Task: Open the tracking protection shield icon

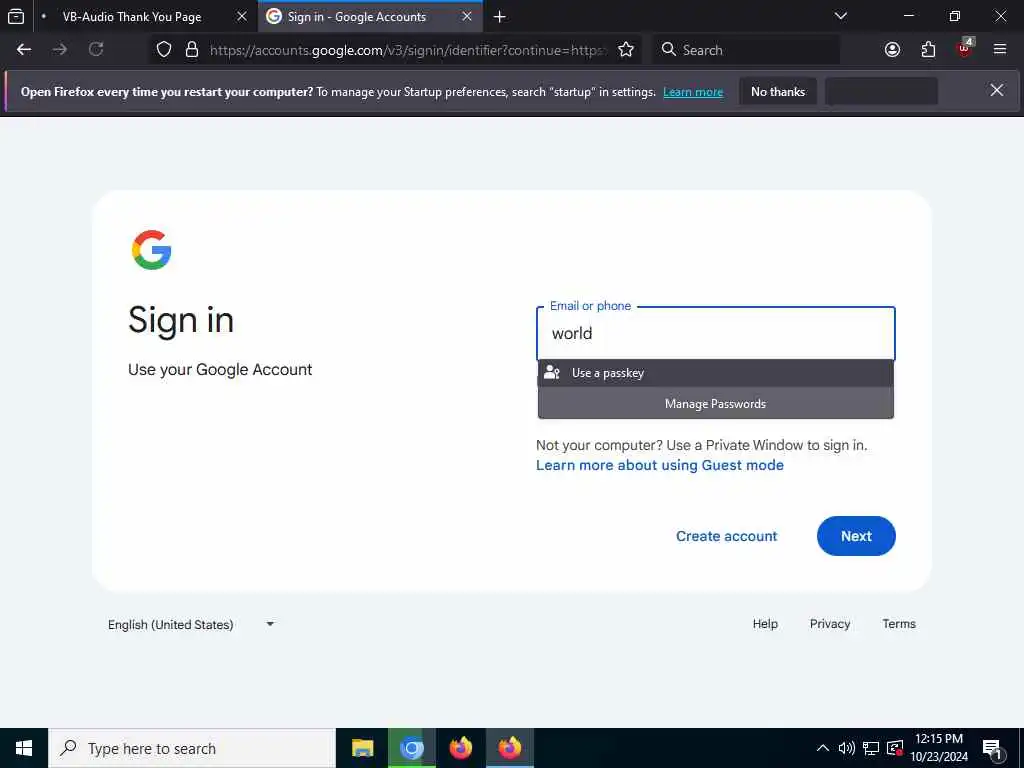Action: coord(164,50)
